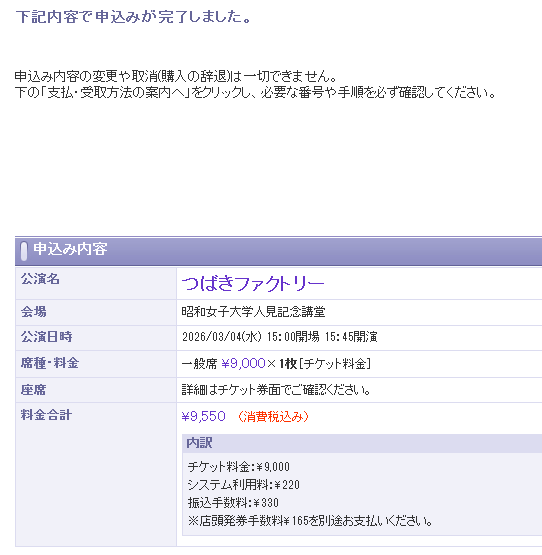Click the red (消費税込み) note

(273, 417)
